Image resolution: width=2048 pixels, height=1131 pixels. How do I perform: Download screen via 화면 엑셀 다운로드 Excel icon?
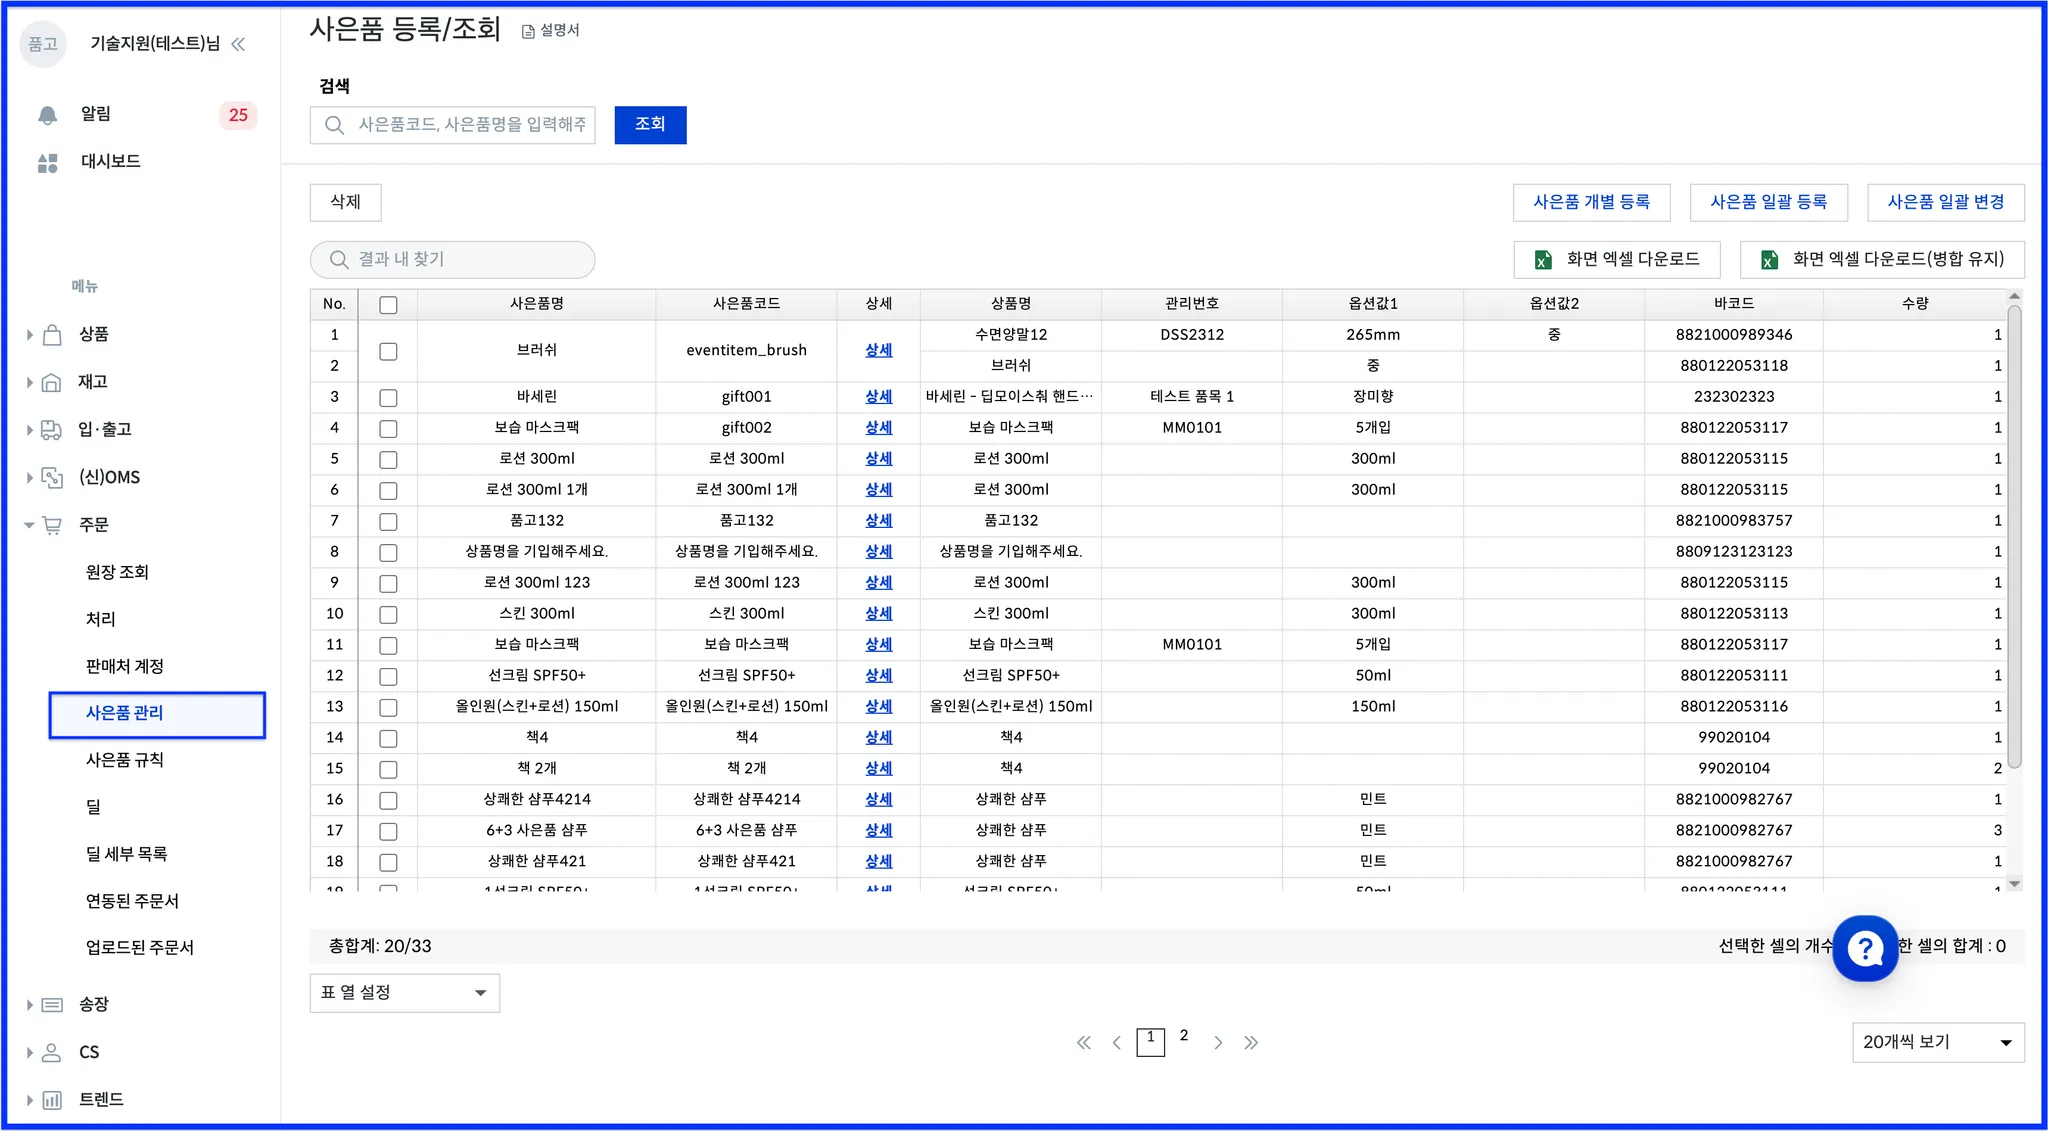coord(1543,260)
